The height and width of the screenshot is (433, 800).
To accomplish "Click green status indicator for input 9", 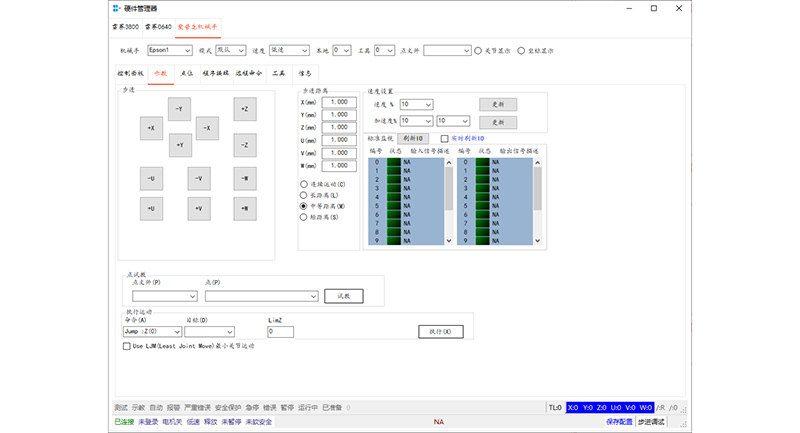I will pos(393,241).
